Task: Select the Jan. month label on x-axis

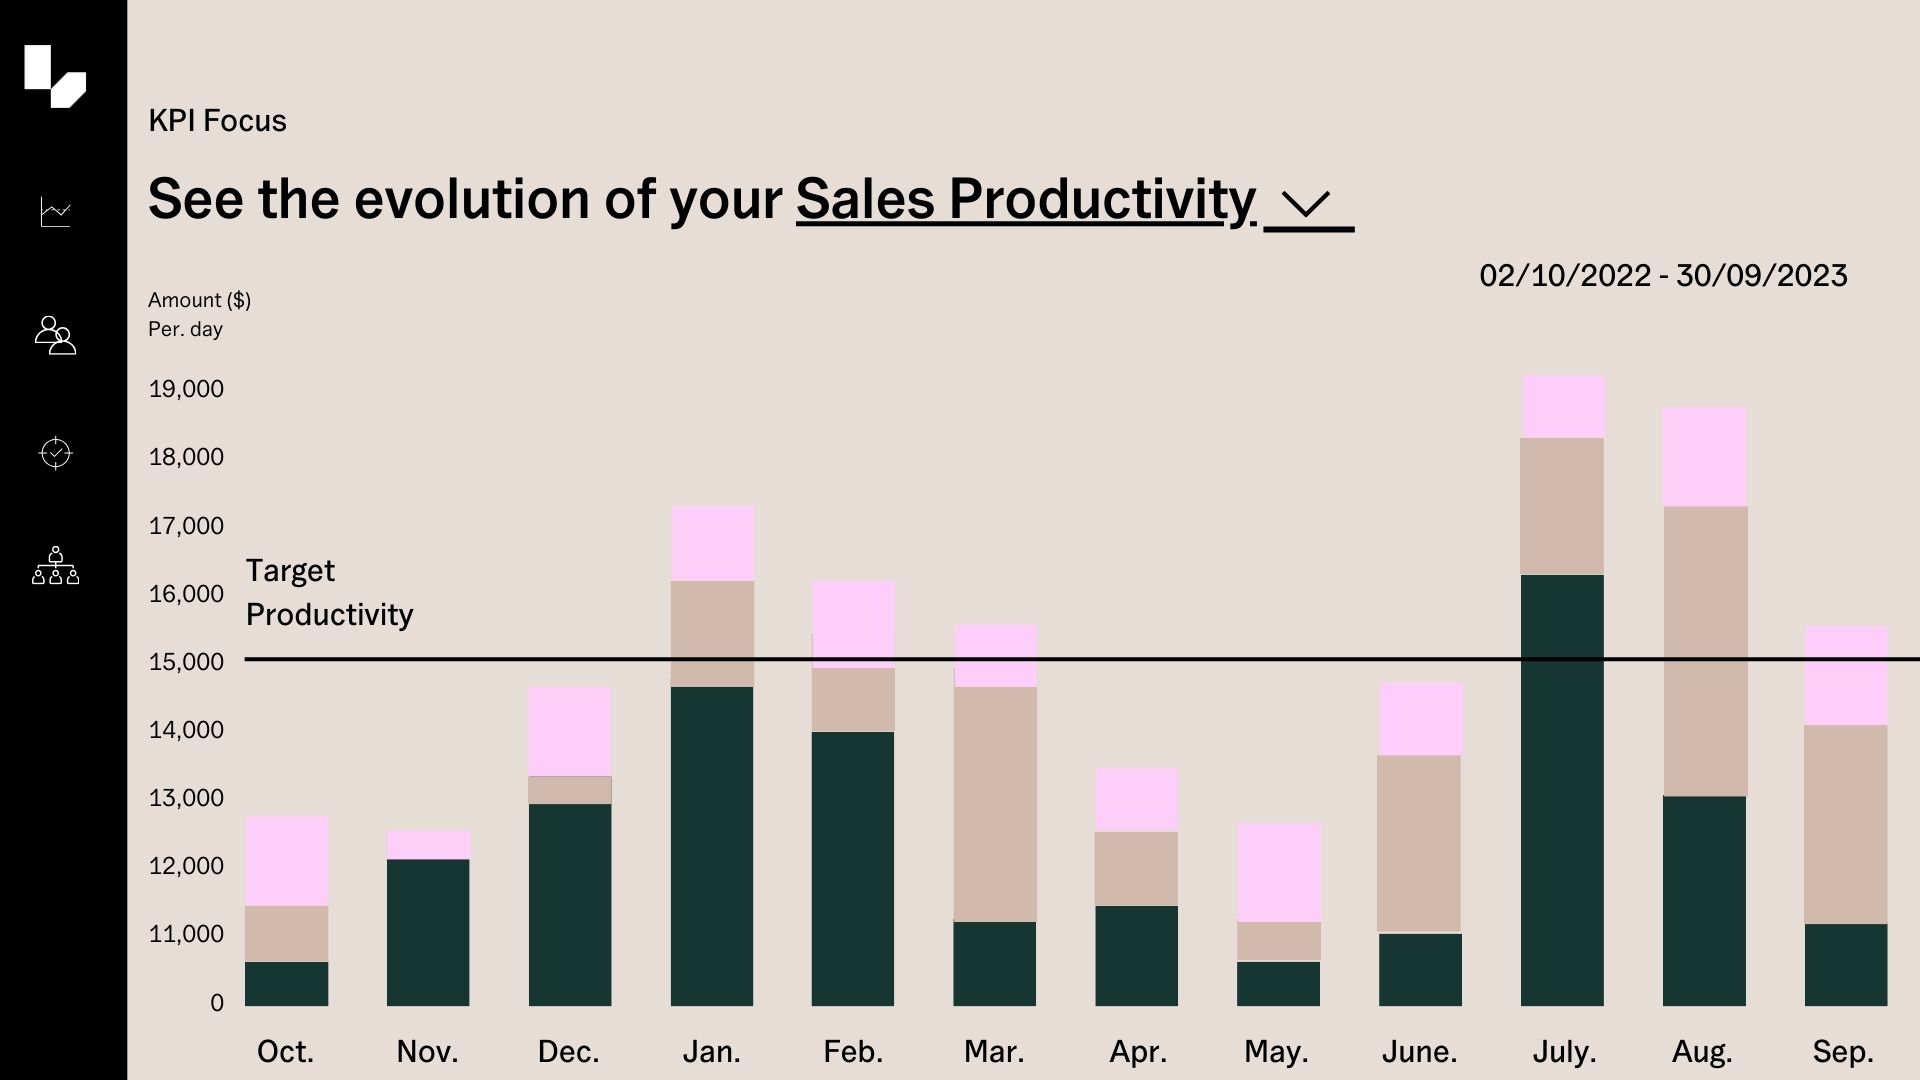Action: pyautogui.click(x=711, y=1052)
